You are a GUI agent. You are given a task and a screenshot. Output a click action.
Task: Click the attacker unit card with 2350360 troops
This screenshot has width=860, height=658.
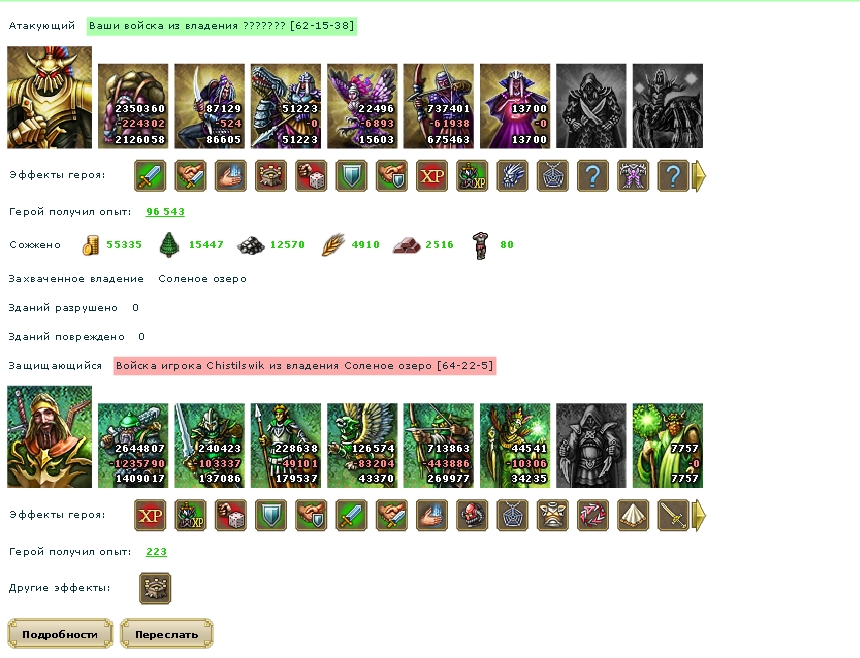(x=133, y=106)
